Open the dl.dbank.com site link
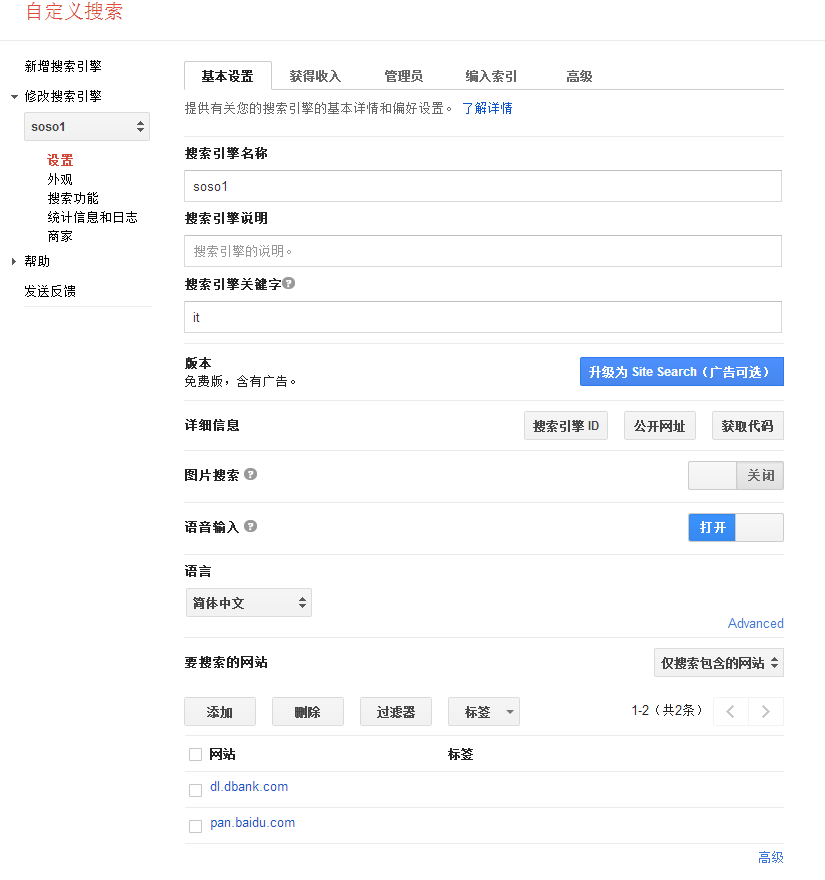 point(249,786)
